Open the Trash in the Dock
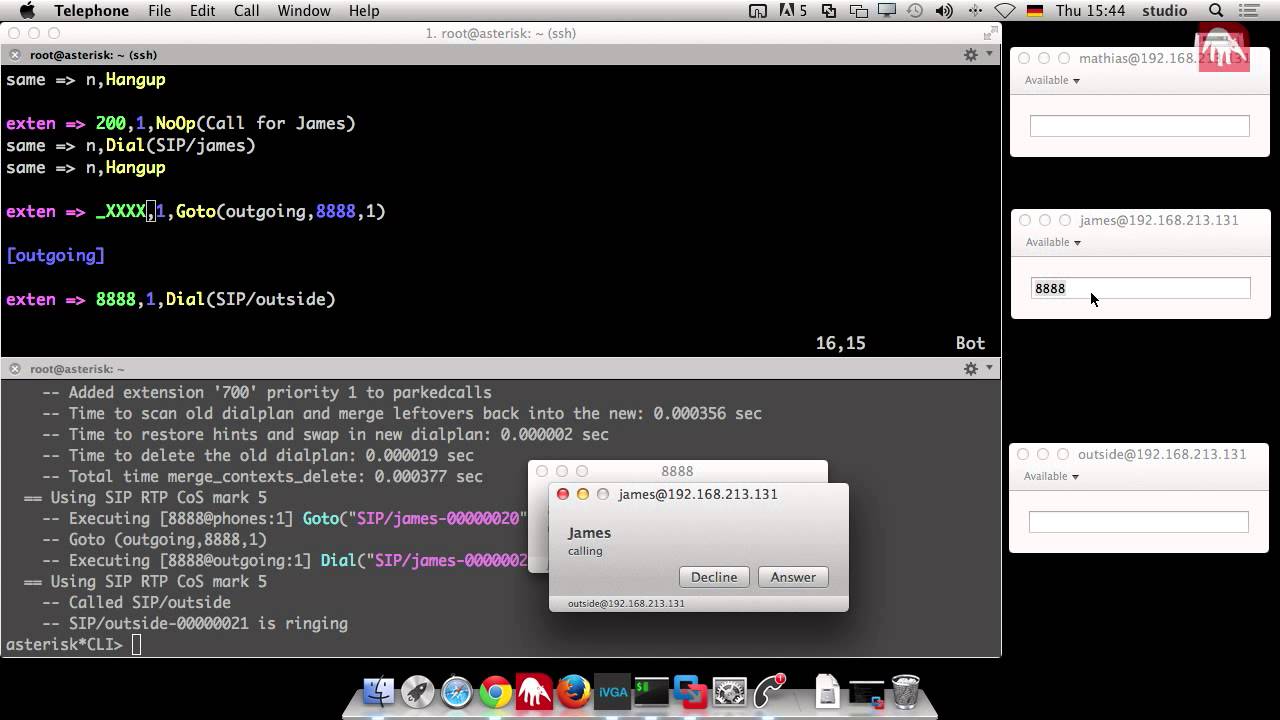Viewport: 1280px width, 720px height. (905, 692)
